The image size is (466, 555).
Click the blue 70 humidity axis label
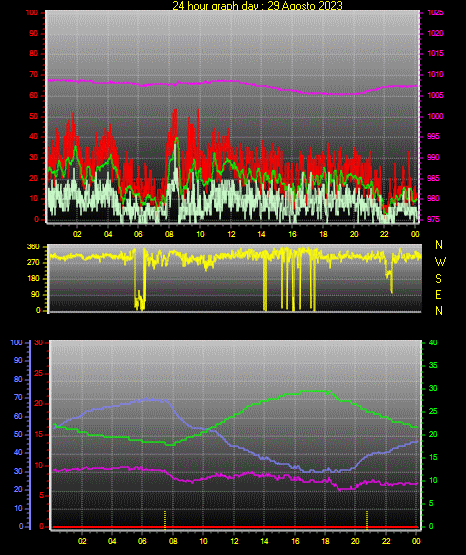[18, 397]
